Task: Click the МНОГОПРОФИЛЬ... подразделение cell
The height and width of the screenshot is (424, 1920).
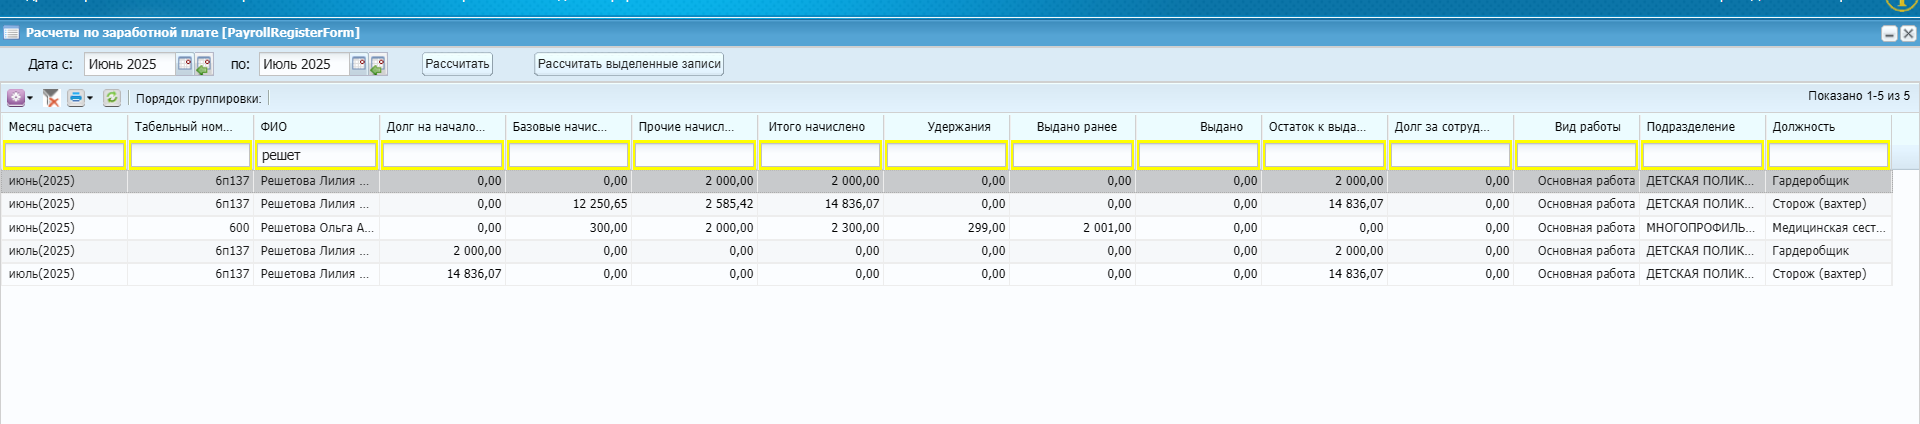Action: click(x=1703, y=228)
